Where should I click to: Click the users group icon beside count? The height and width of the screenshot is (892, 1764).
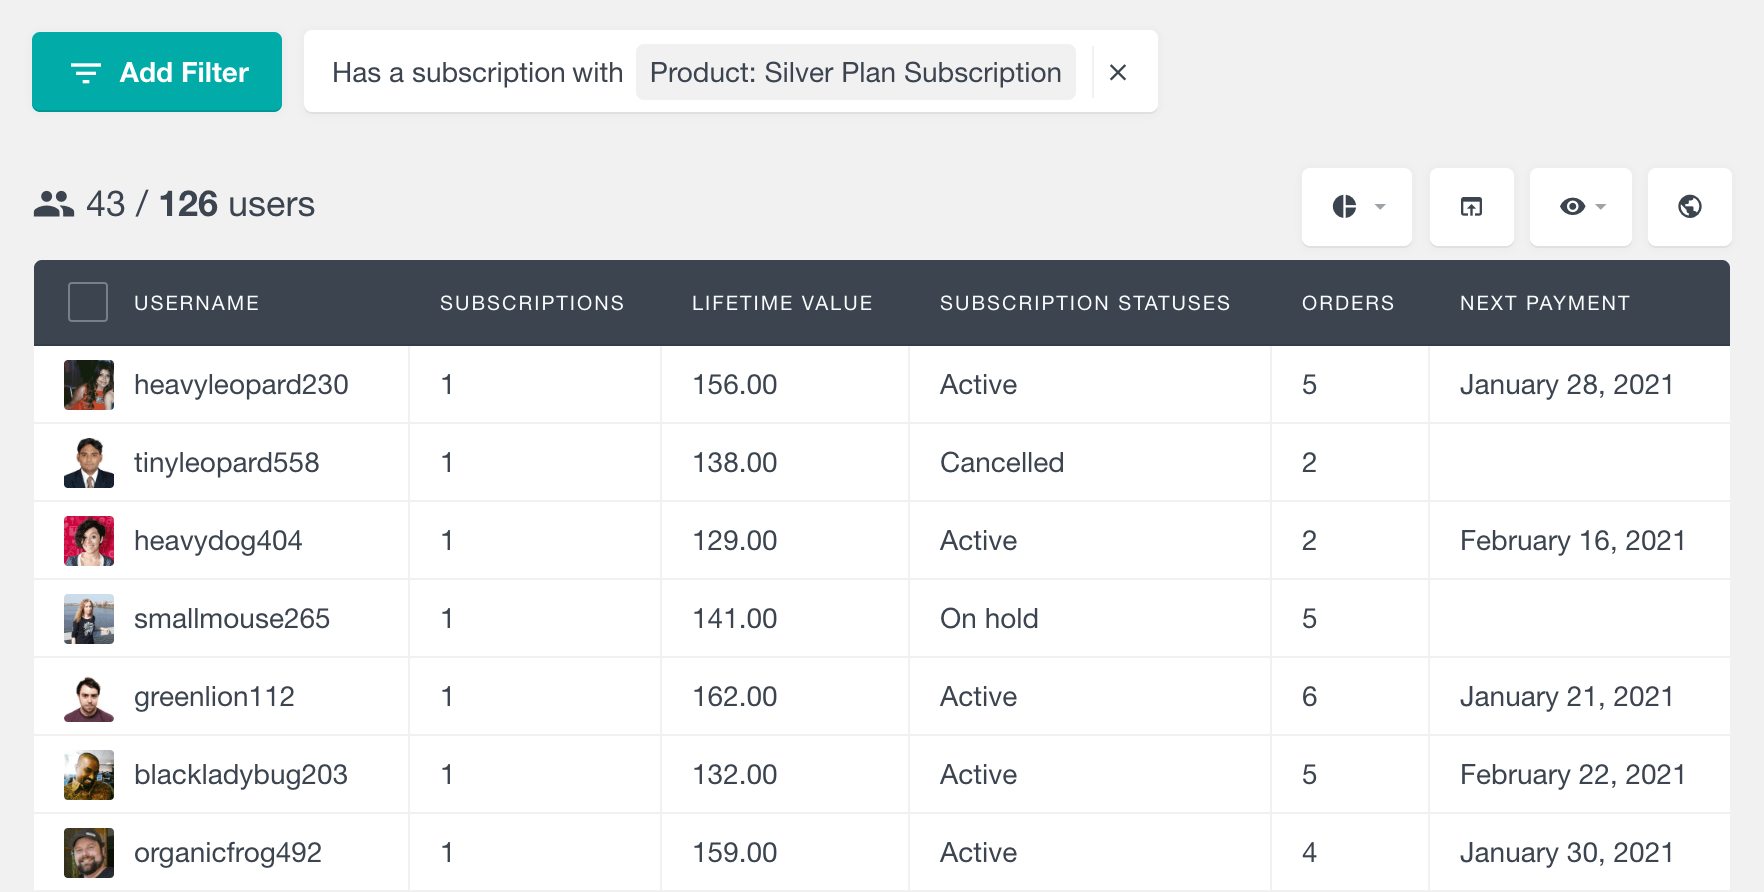(x=54, y=204)
